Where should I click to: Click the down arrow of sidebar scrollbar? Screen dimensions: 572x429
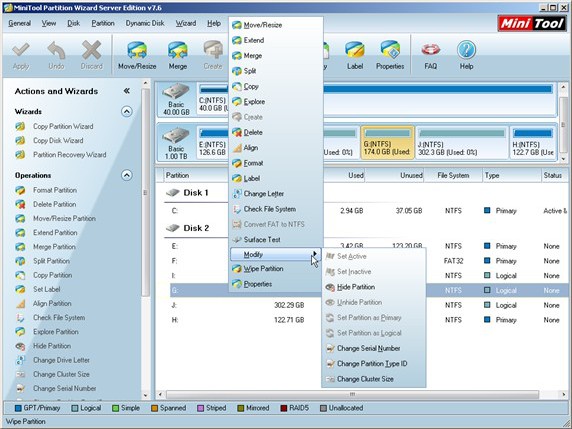pos(146,395)
